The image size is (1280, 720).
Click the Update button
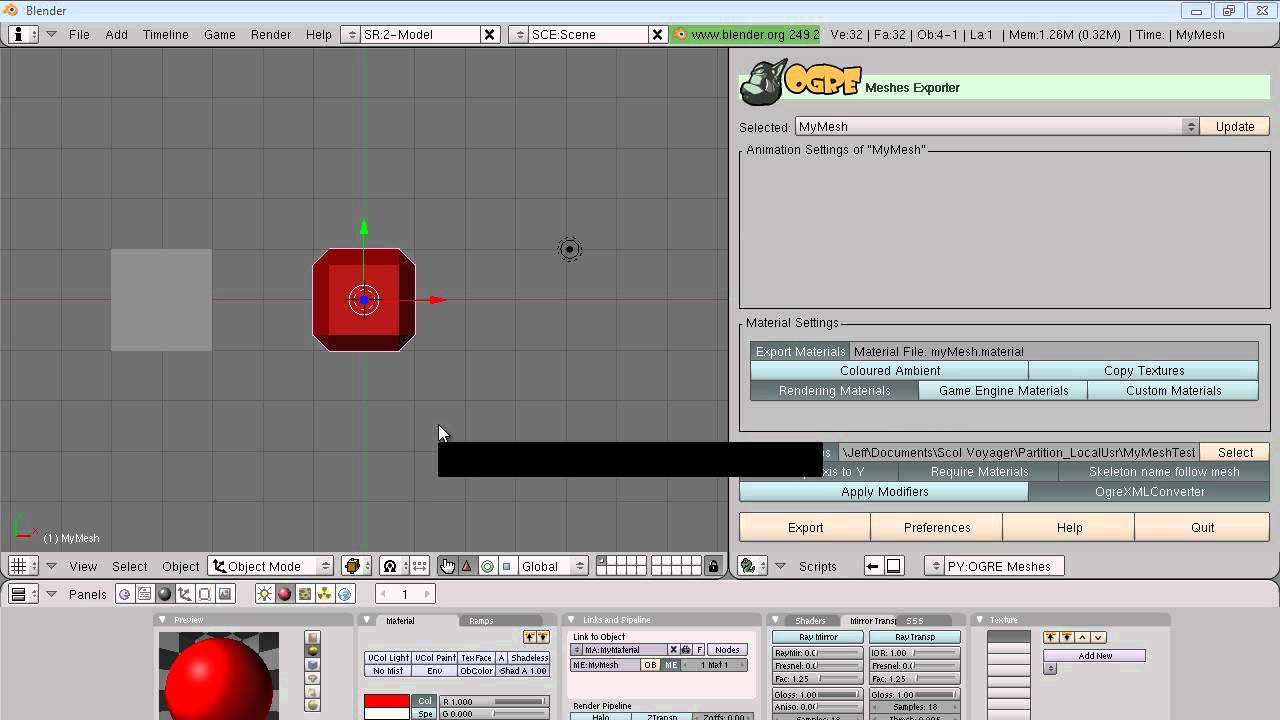pyautogui.click(x=1235, y=127)
